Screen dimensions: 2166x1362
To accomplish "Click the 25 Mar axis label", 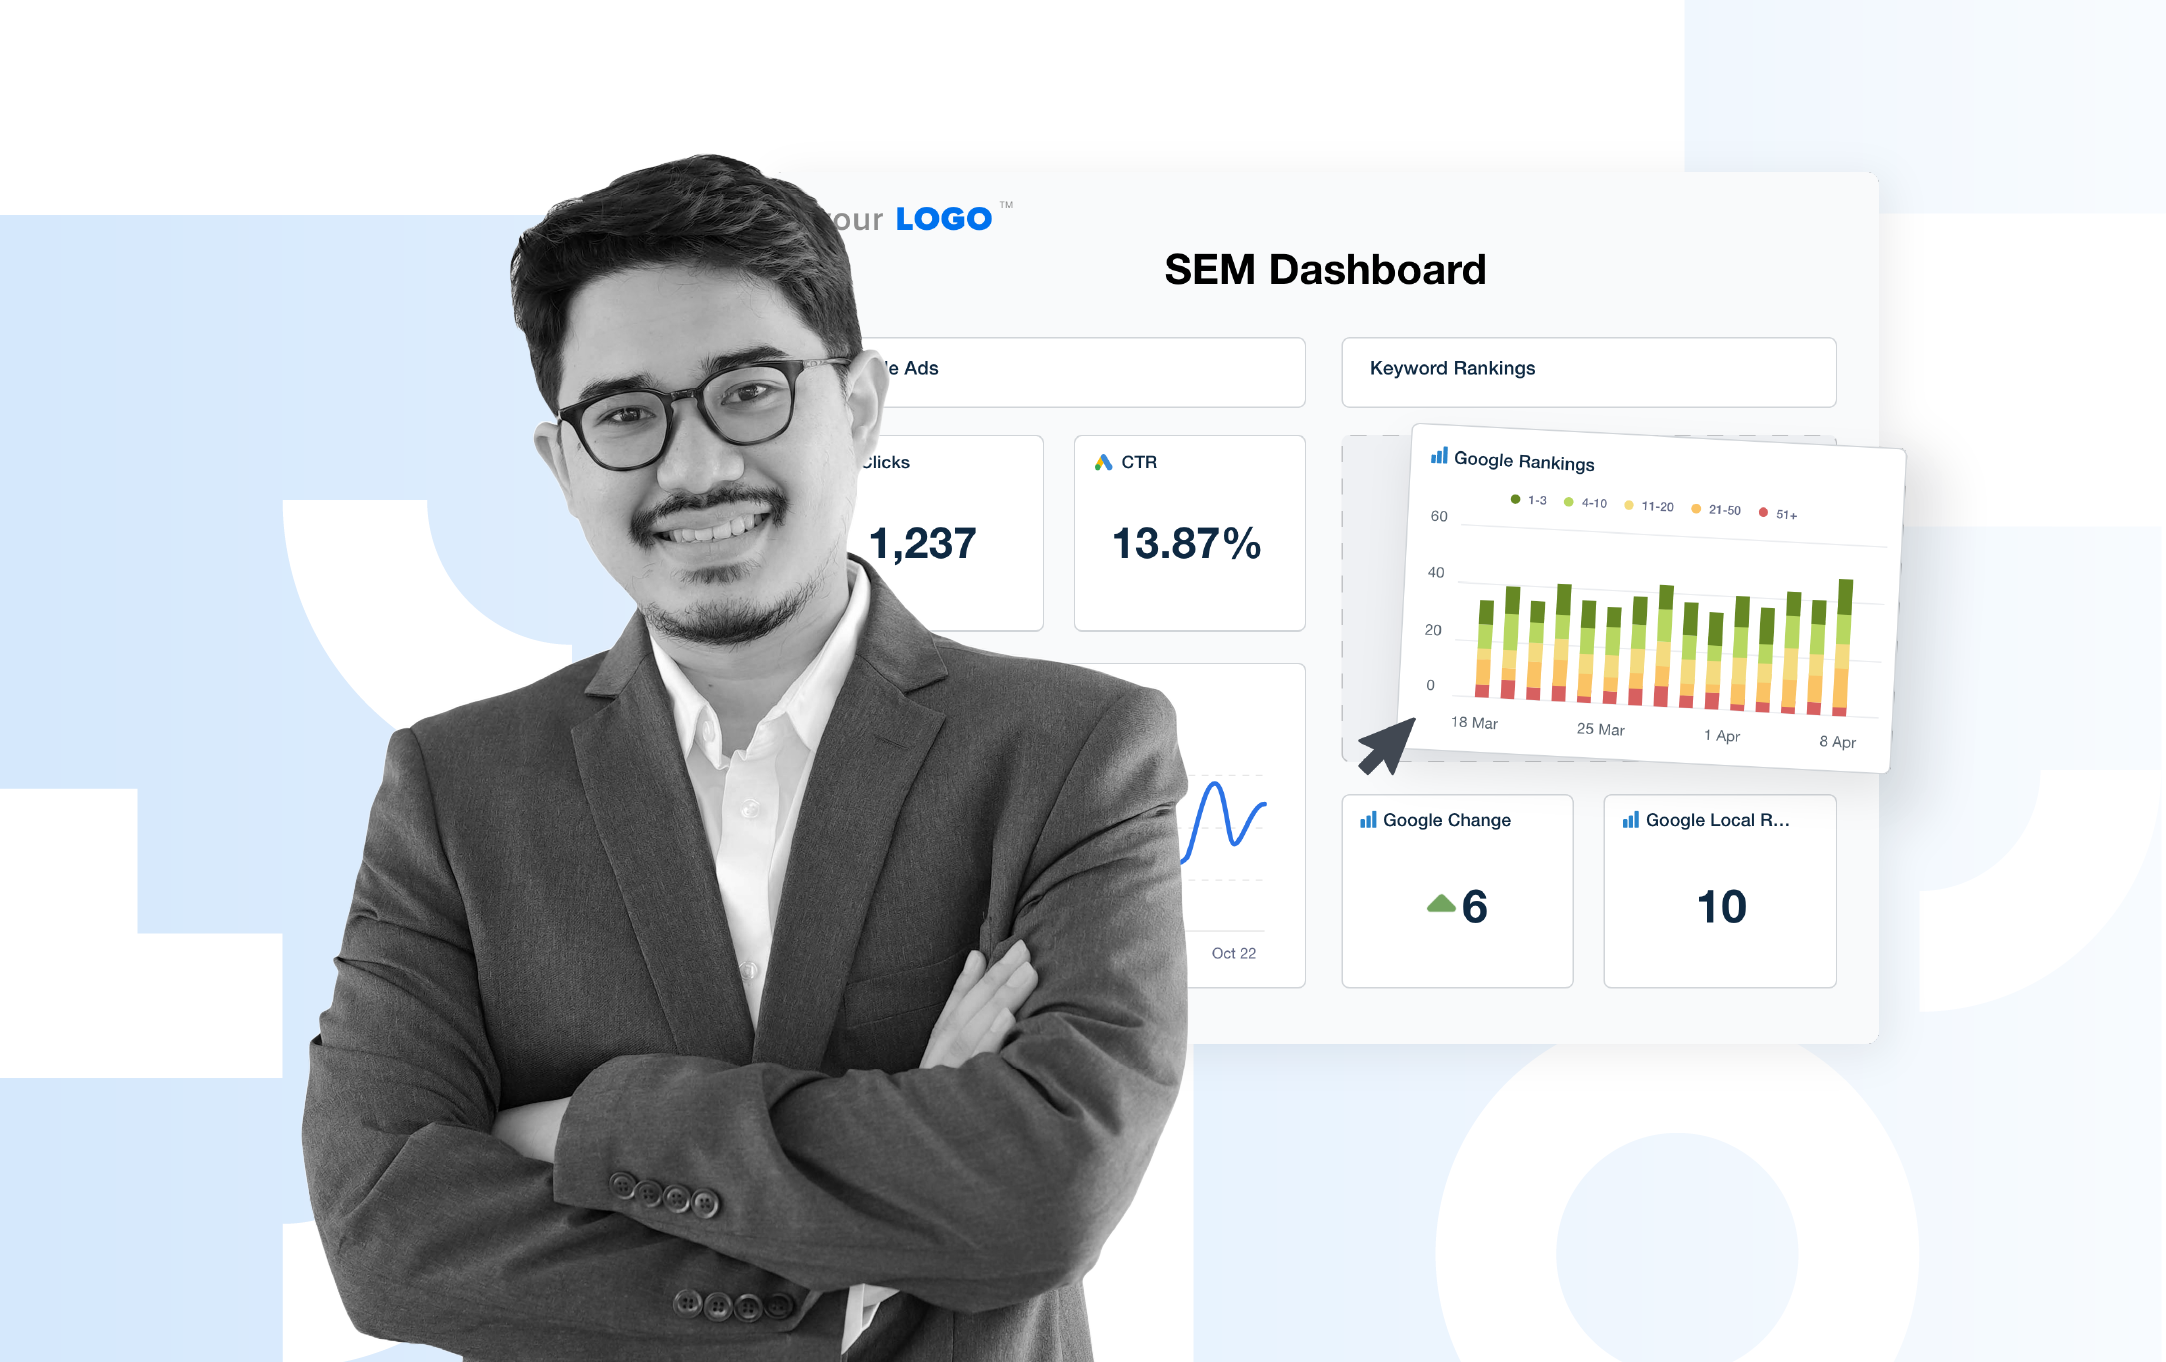I will click(x=1600, y=729).
